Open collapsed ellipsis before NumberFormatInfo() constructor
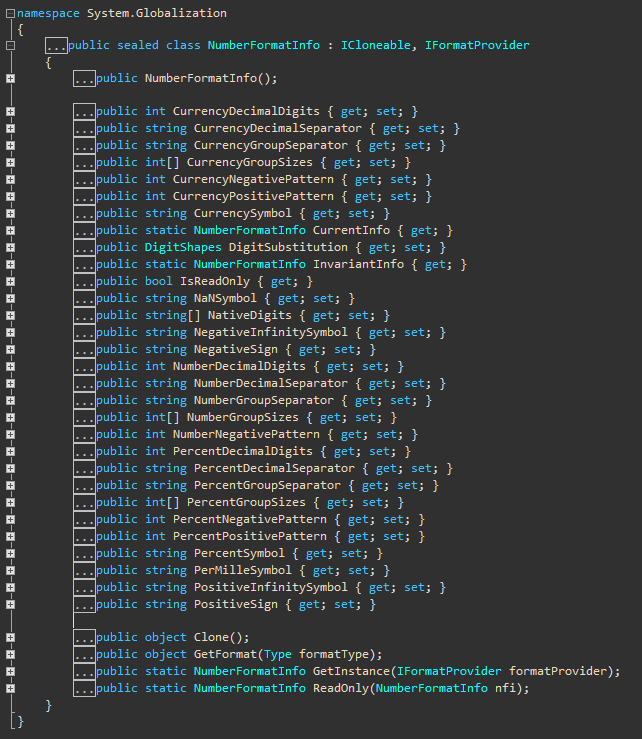Image resolution: width=642 pixels, height=739 pixels. [x=84, y=79]
